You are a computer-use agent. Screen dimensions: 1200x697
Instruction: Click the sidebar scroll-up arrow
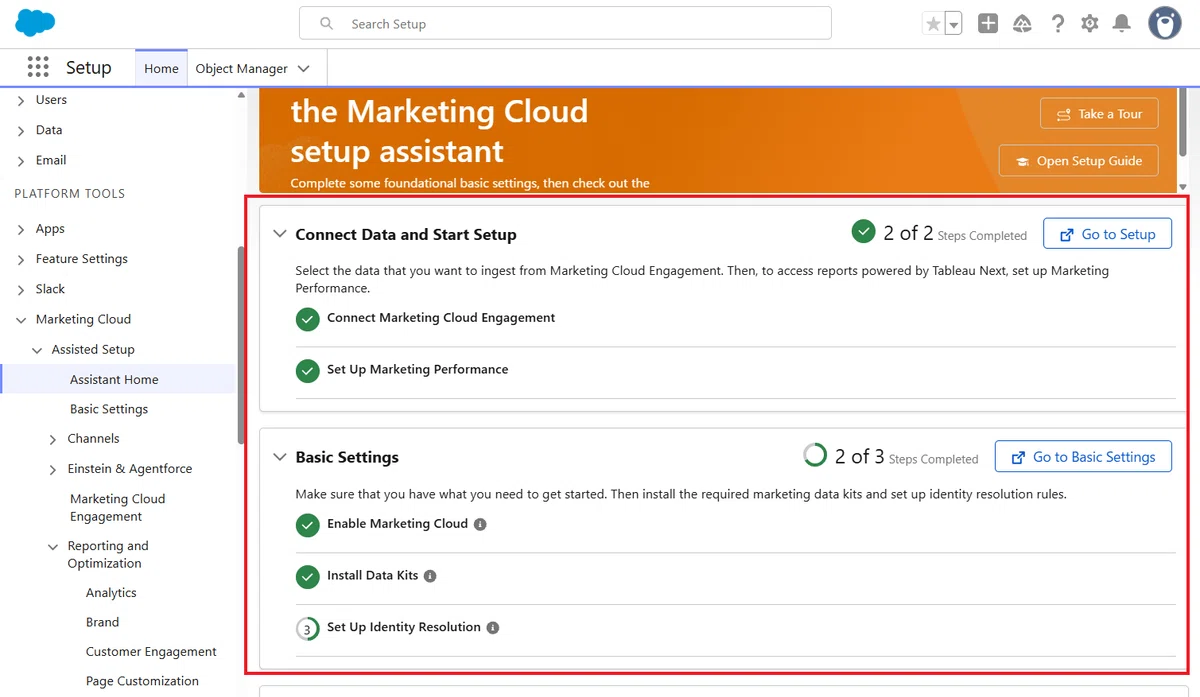click(241, 95)
